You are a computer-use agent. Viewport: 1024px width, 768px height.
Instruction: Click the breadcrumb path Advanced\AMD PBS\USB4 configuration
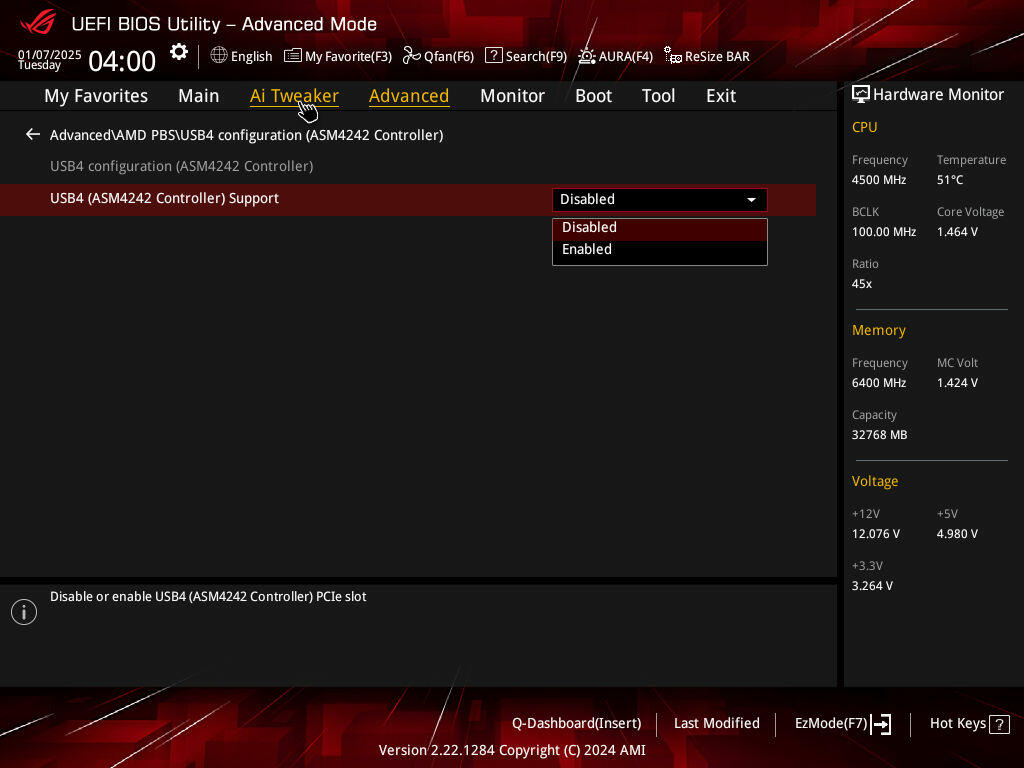coord(246,135)
